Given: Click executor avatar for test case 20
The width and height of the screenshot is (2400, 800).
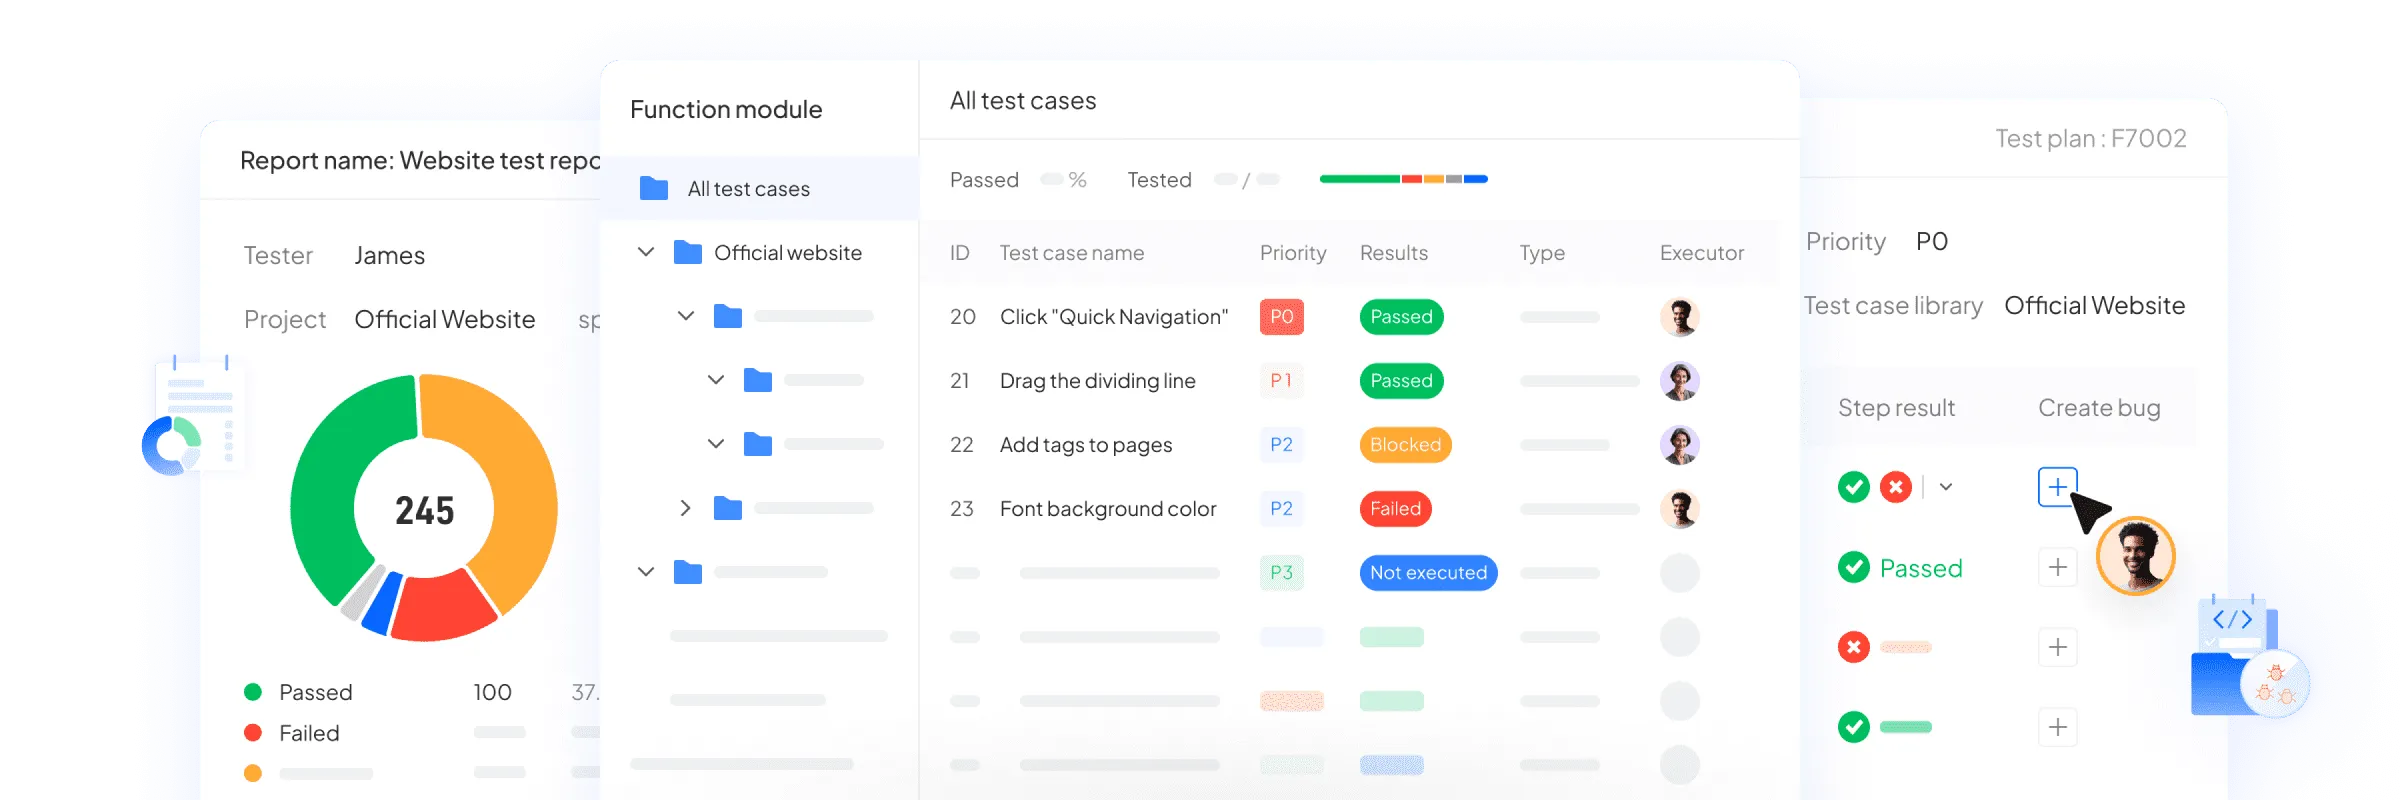Looking at the screenshot, I should point(1679,317).
